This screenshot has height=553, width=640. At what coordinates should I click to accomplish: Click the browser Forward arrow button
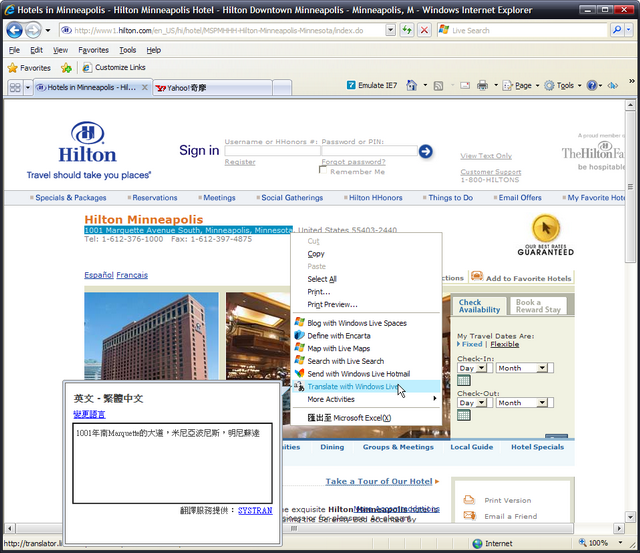click(33, 30)
